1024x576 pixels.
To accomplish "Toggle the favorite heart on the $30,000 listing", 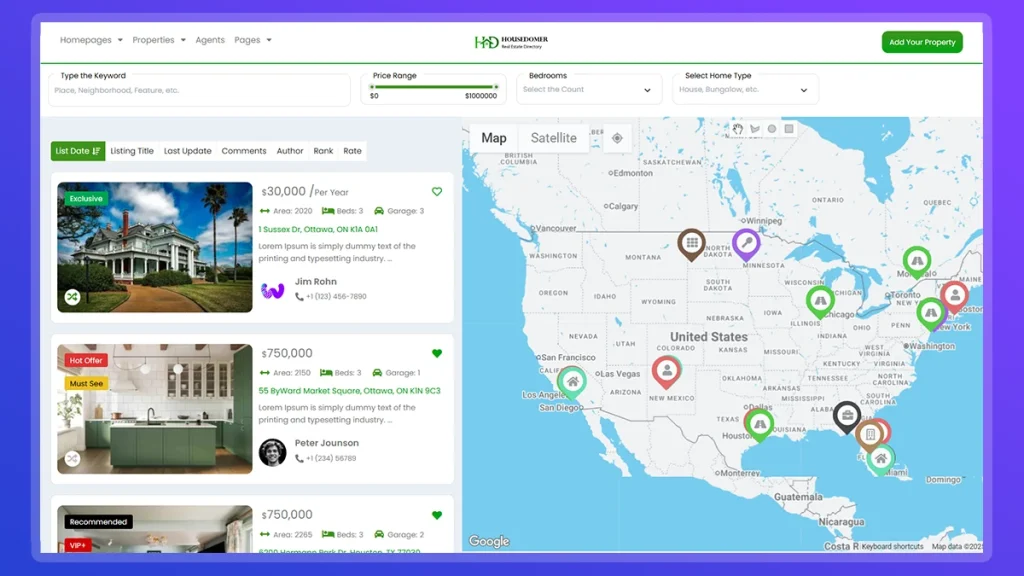I will coord(436,191).
